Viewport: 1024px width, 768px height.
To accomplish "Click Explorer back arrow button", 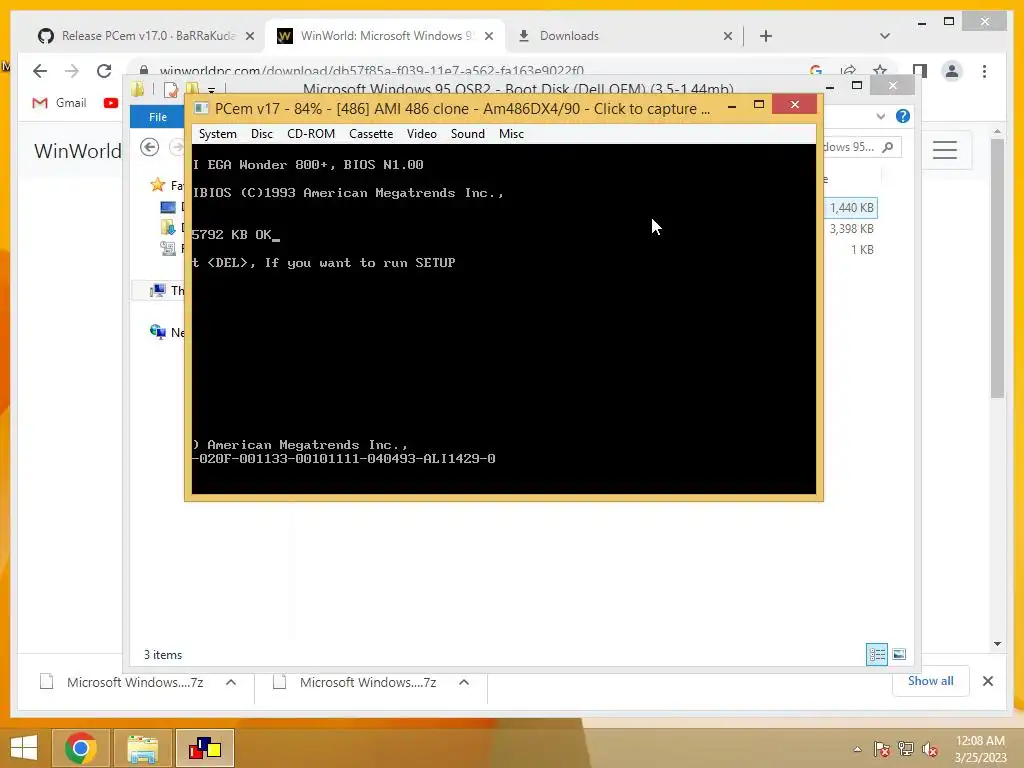I will (150, 147).
